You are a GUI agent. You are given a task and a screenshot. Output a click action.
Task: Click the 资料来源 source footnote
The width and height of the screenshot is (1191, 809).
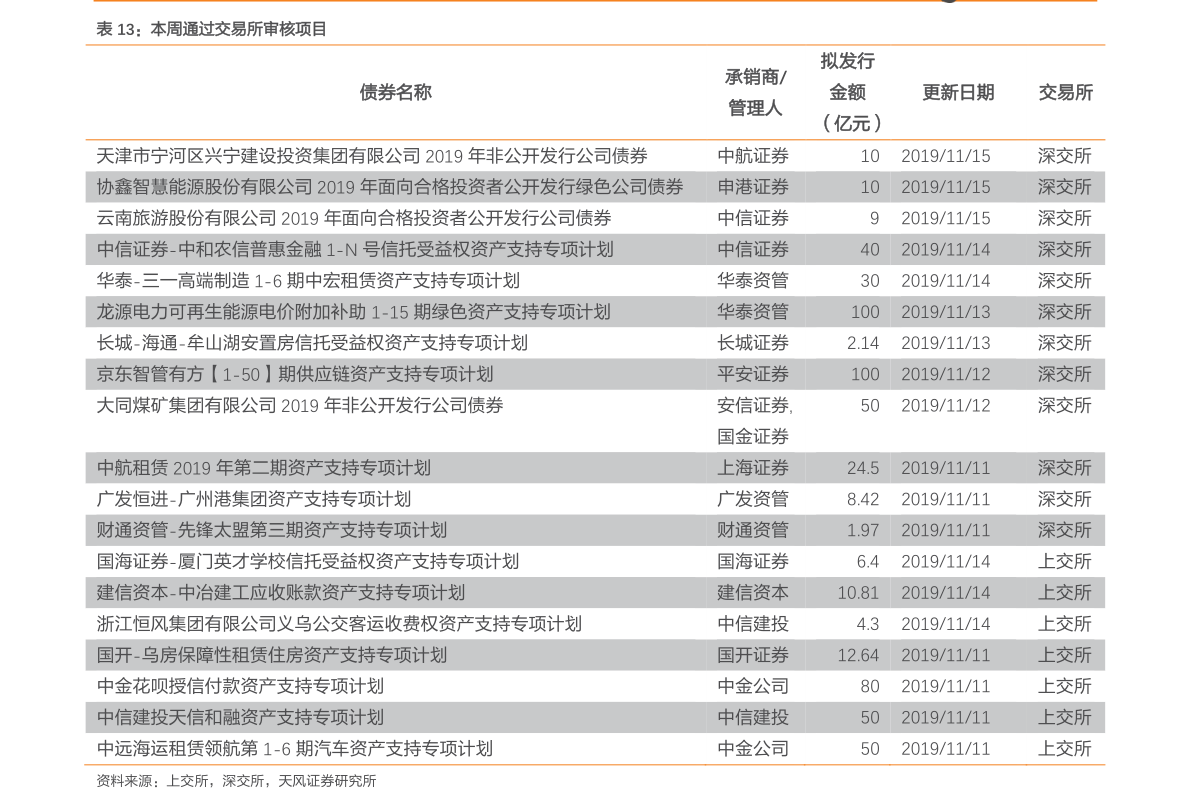236,781
